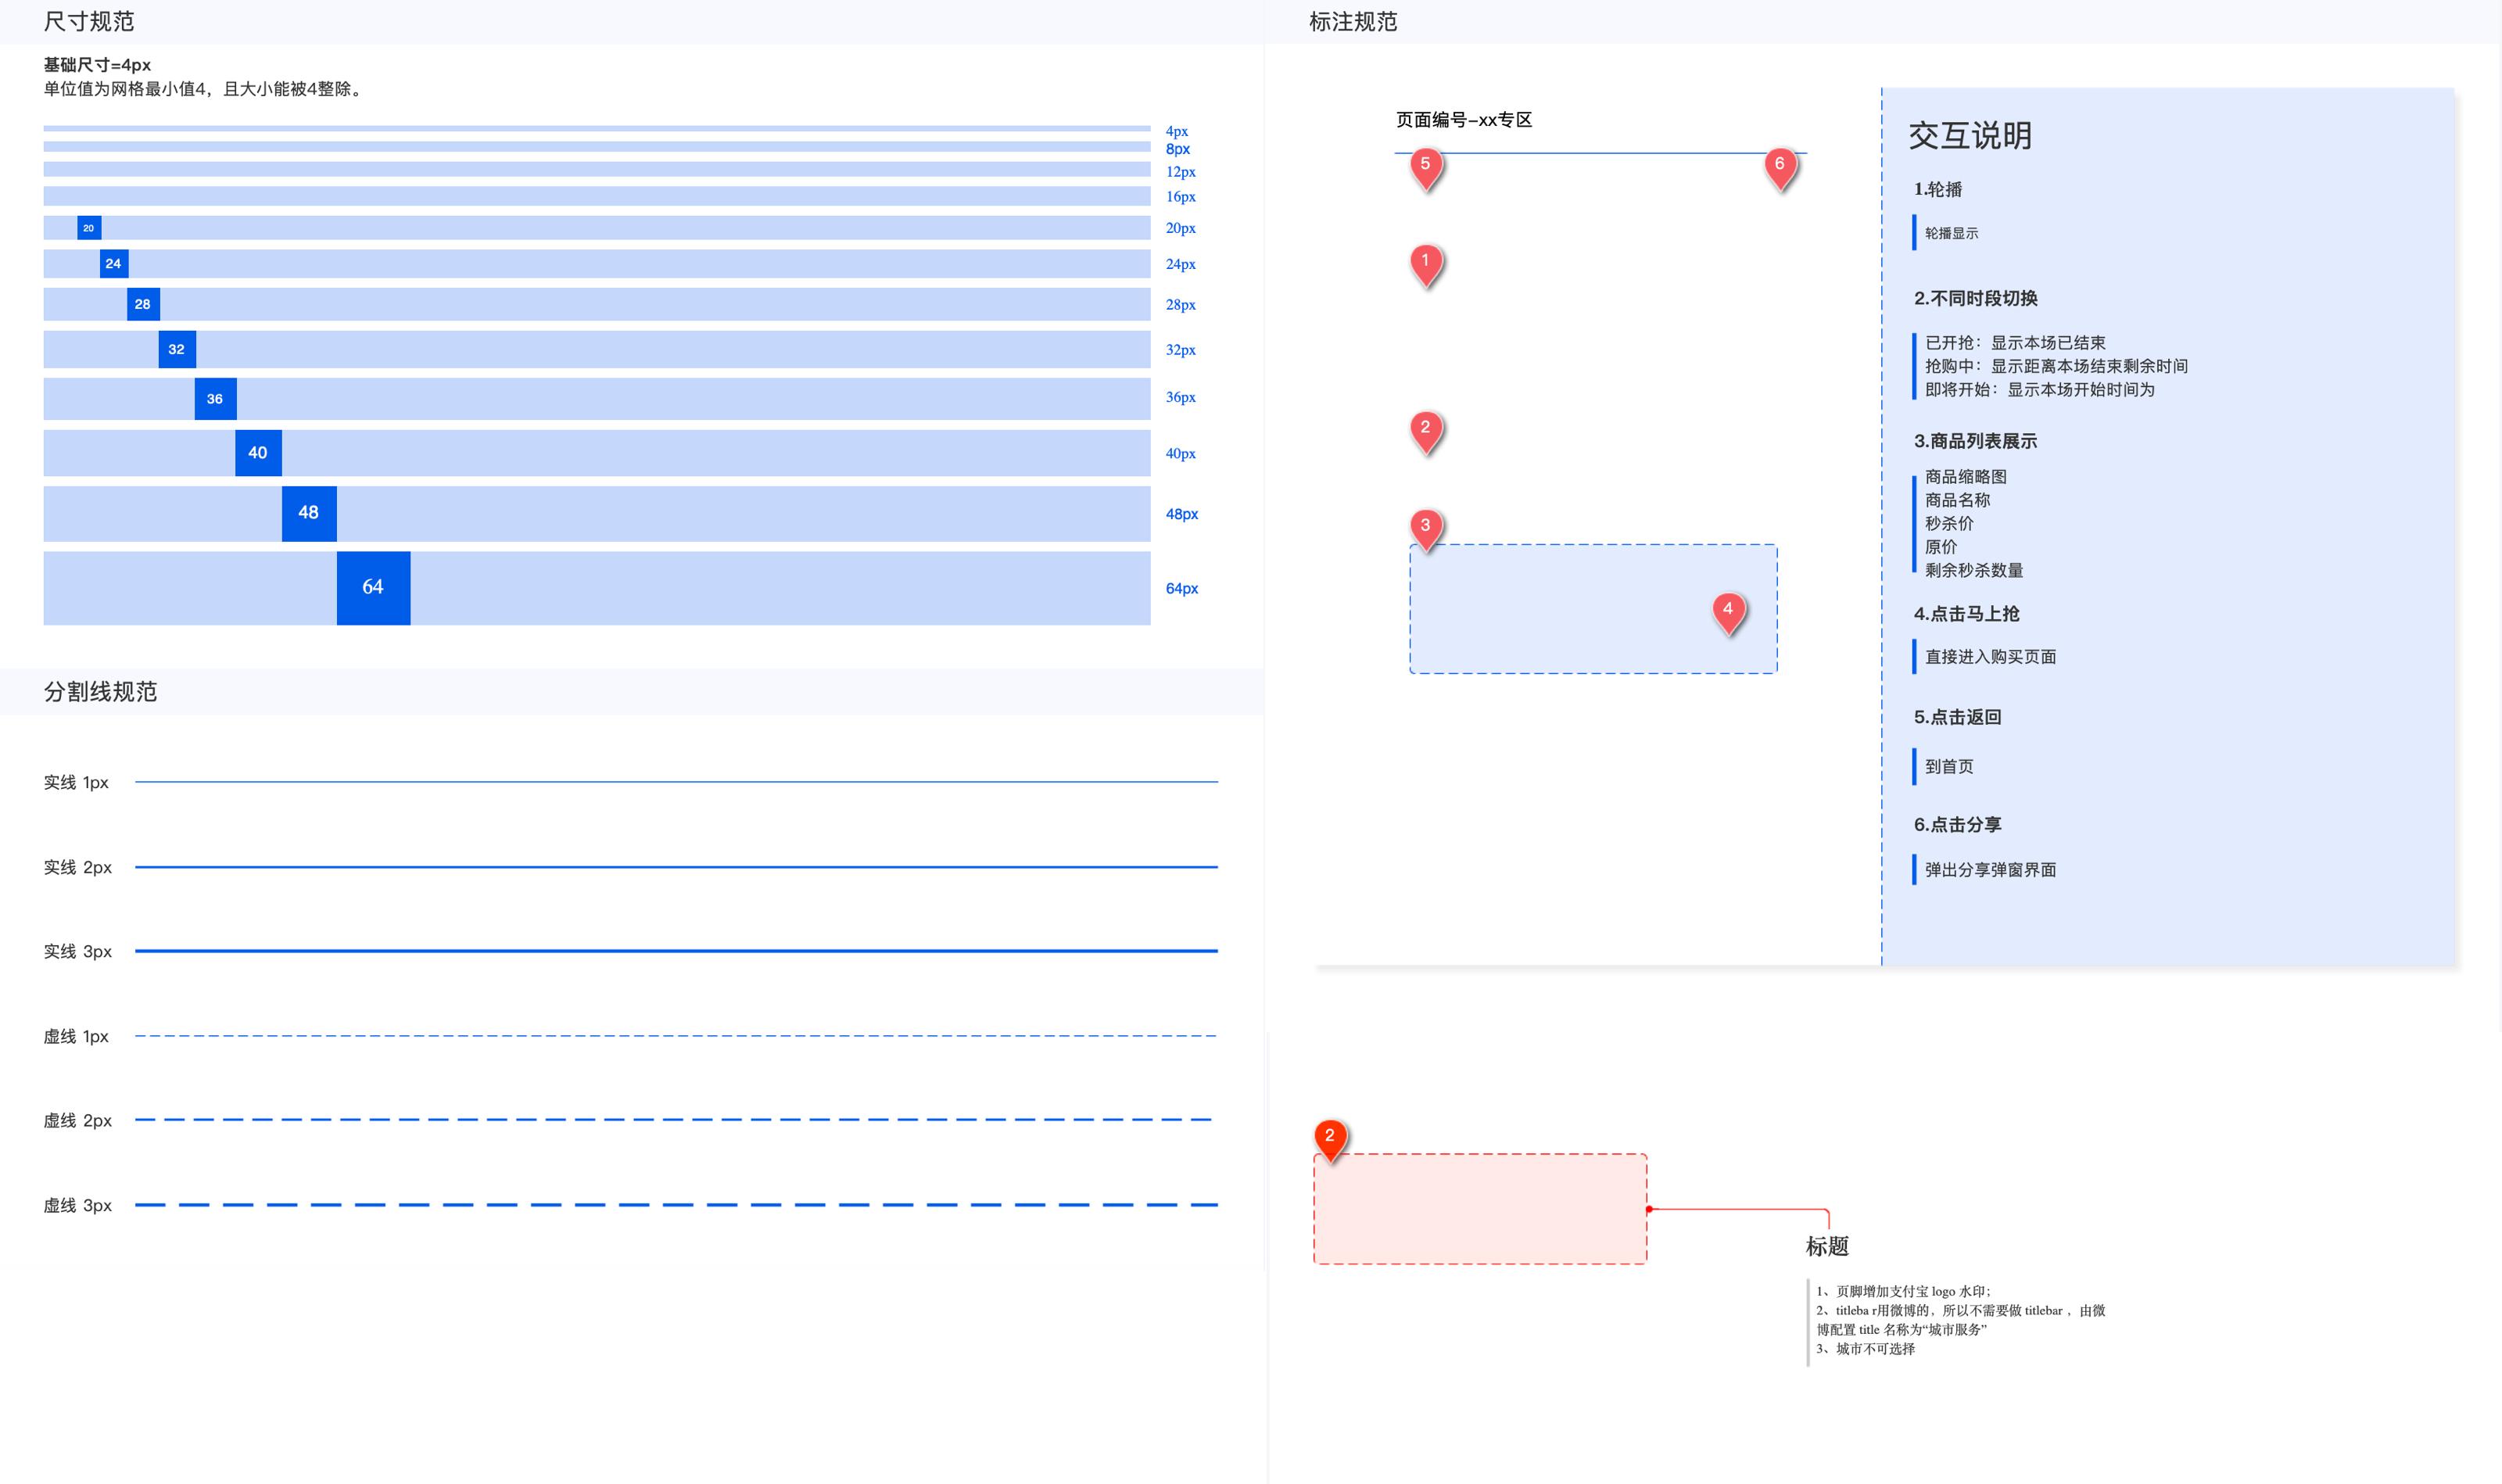2502x1484 pixels.
Task: Click the 秒杀价 list item
Action: (1949, 523)
